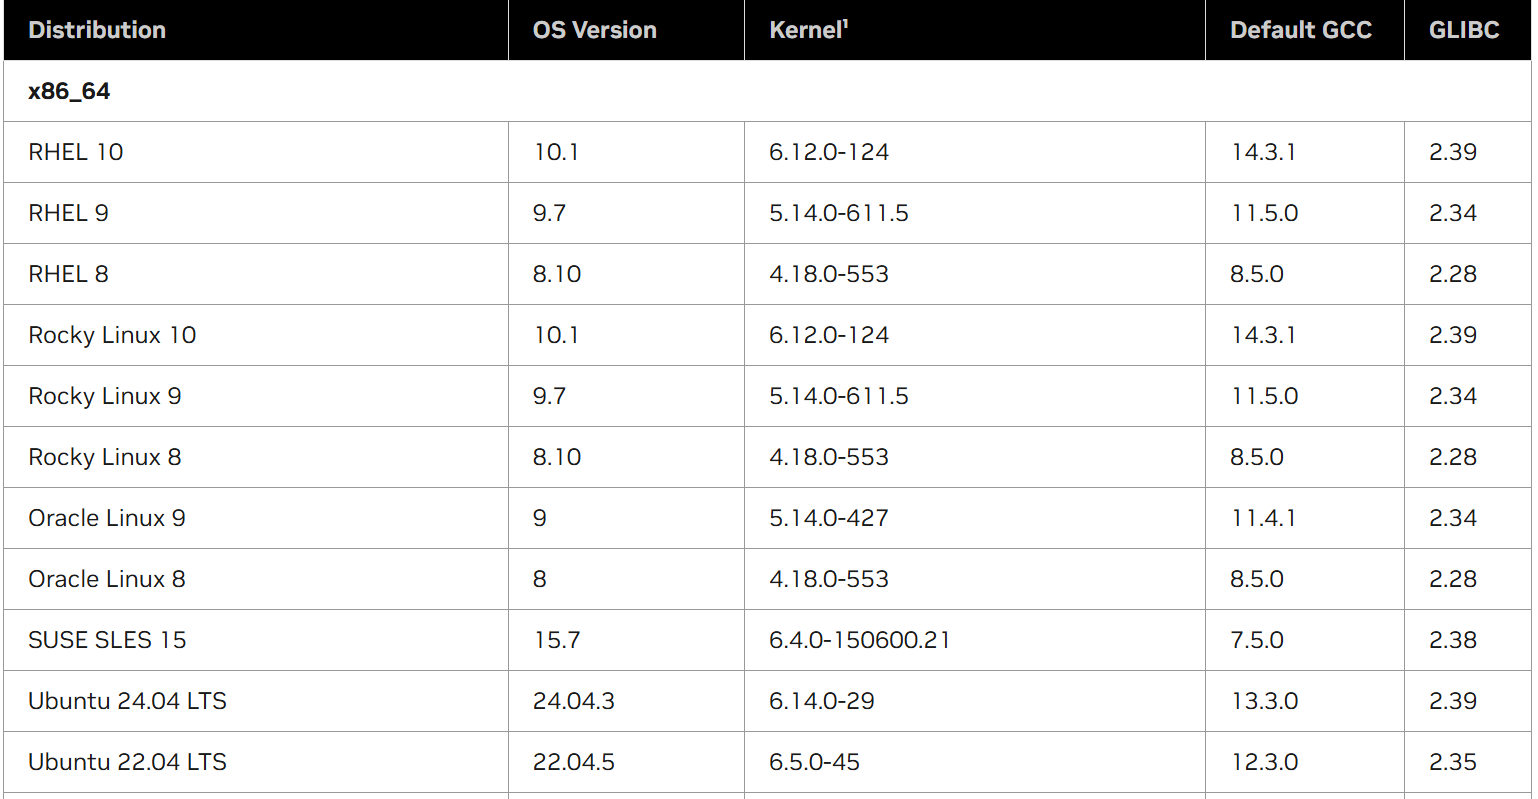Image resolution: width=1538 pixels, height=799 pixels.
Task: Click the Distribution column header
Action: click(97, 30)
